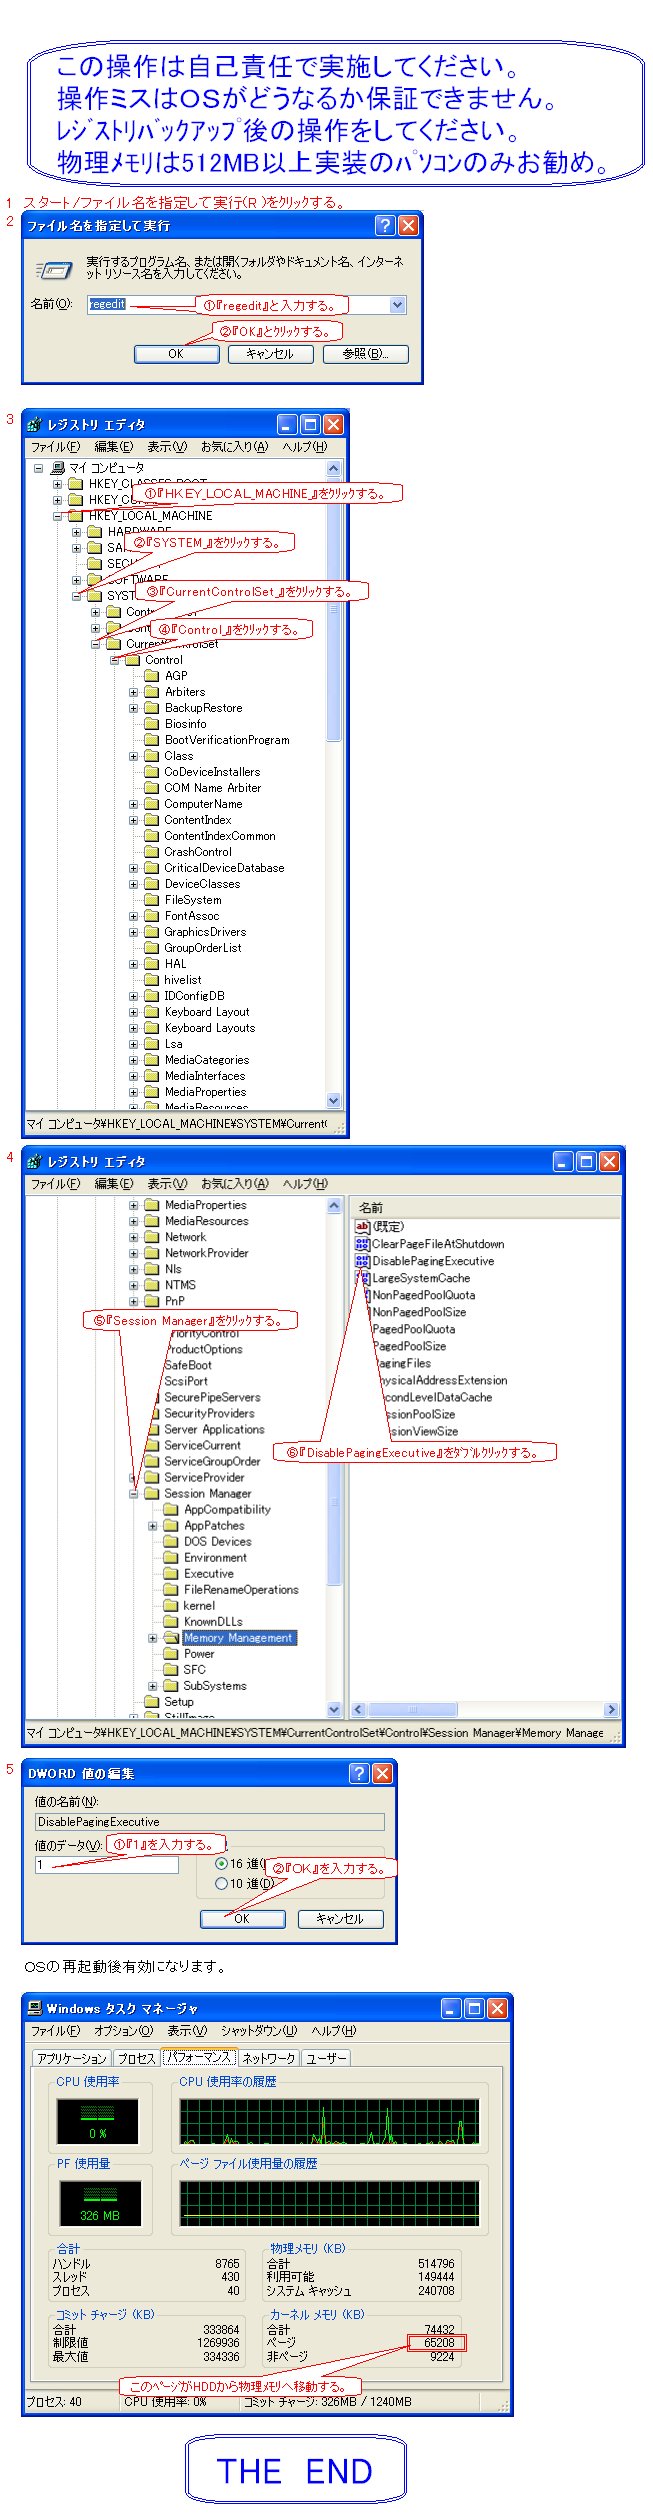
Task: Click the Biosinfo folder icon
Action: [x=151, y=724]
